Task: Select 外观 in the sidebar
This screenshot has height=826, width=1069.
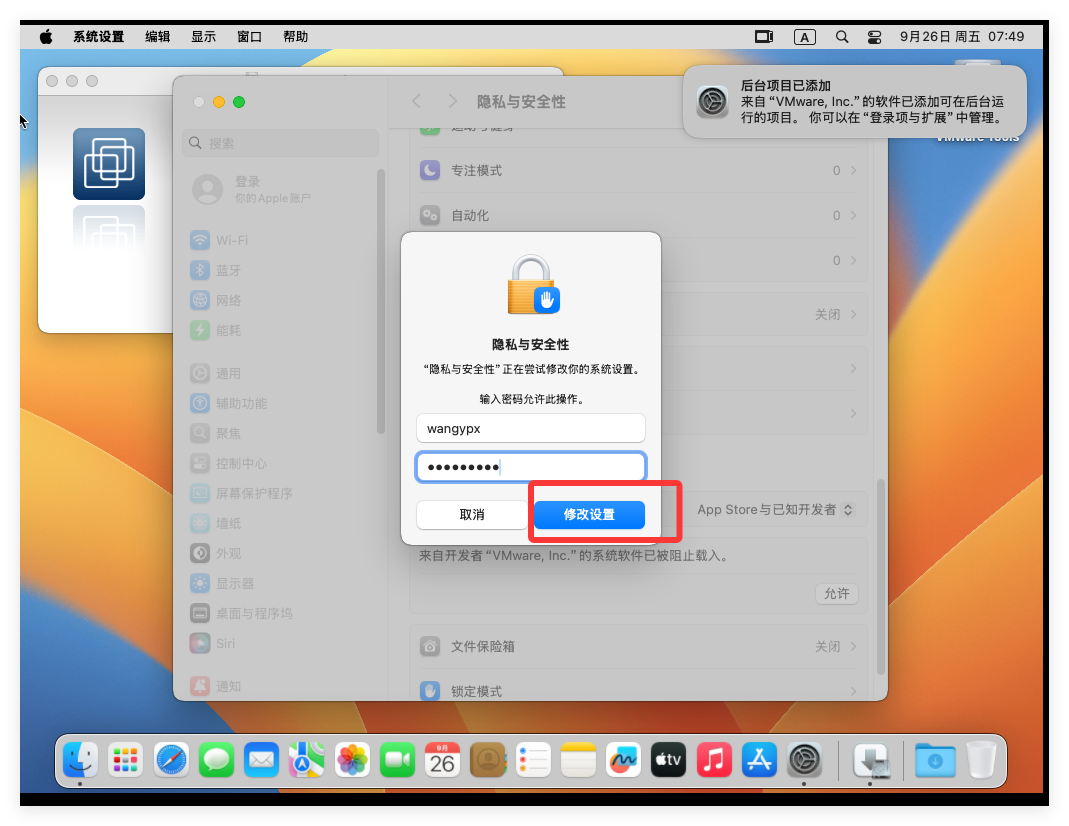Action: (280, 553)
